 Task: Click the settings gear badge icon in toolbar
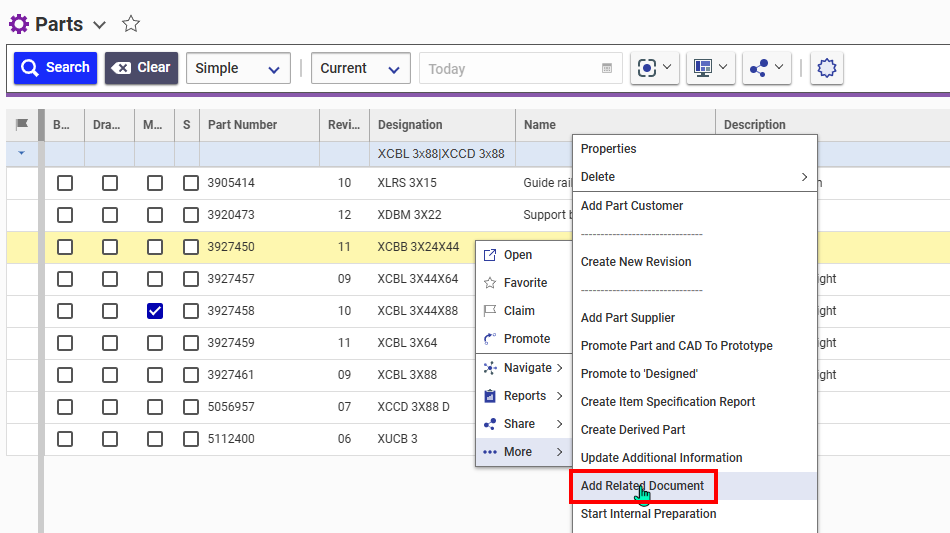826,68
